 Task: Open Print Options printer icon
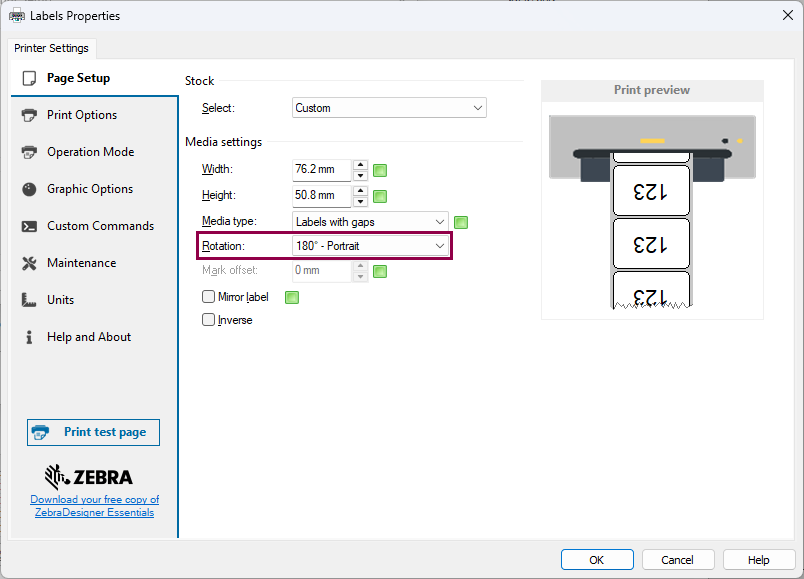tap(29, 115)
